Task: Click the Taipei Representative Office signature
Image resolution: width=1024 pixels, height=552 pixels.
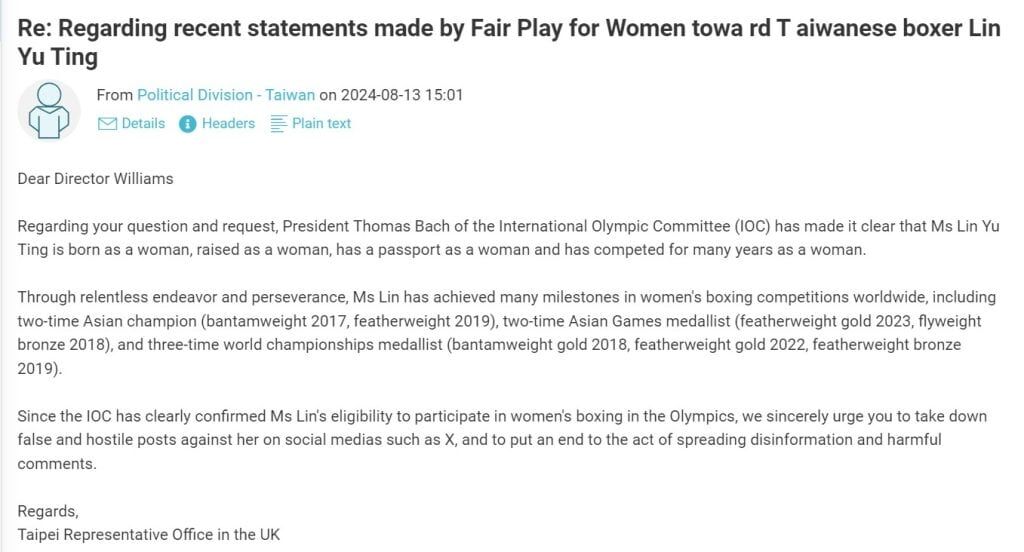Action: pos(149,534)
